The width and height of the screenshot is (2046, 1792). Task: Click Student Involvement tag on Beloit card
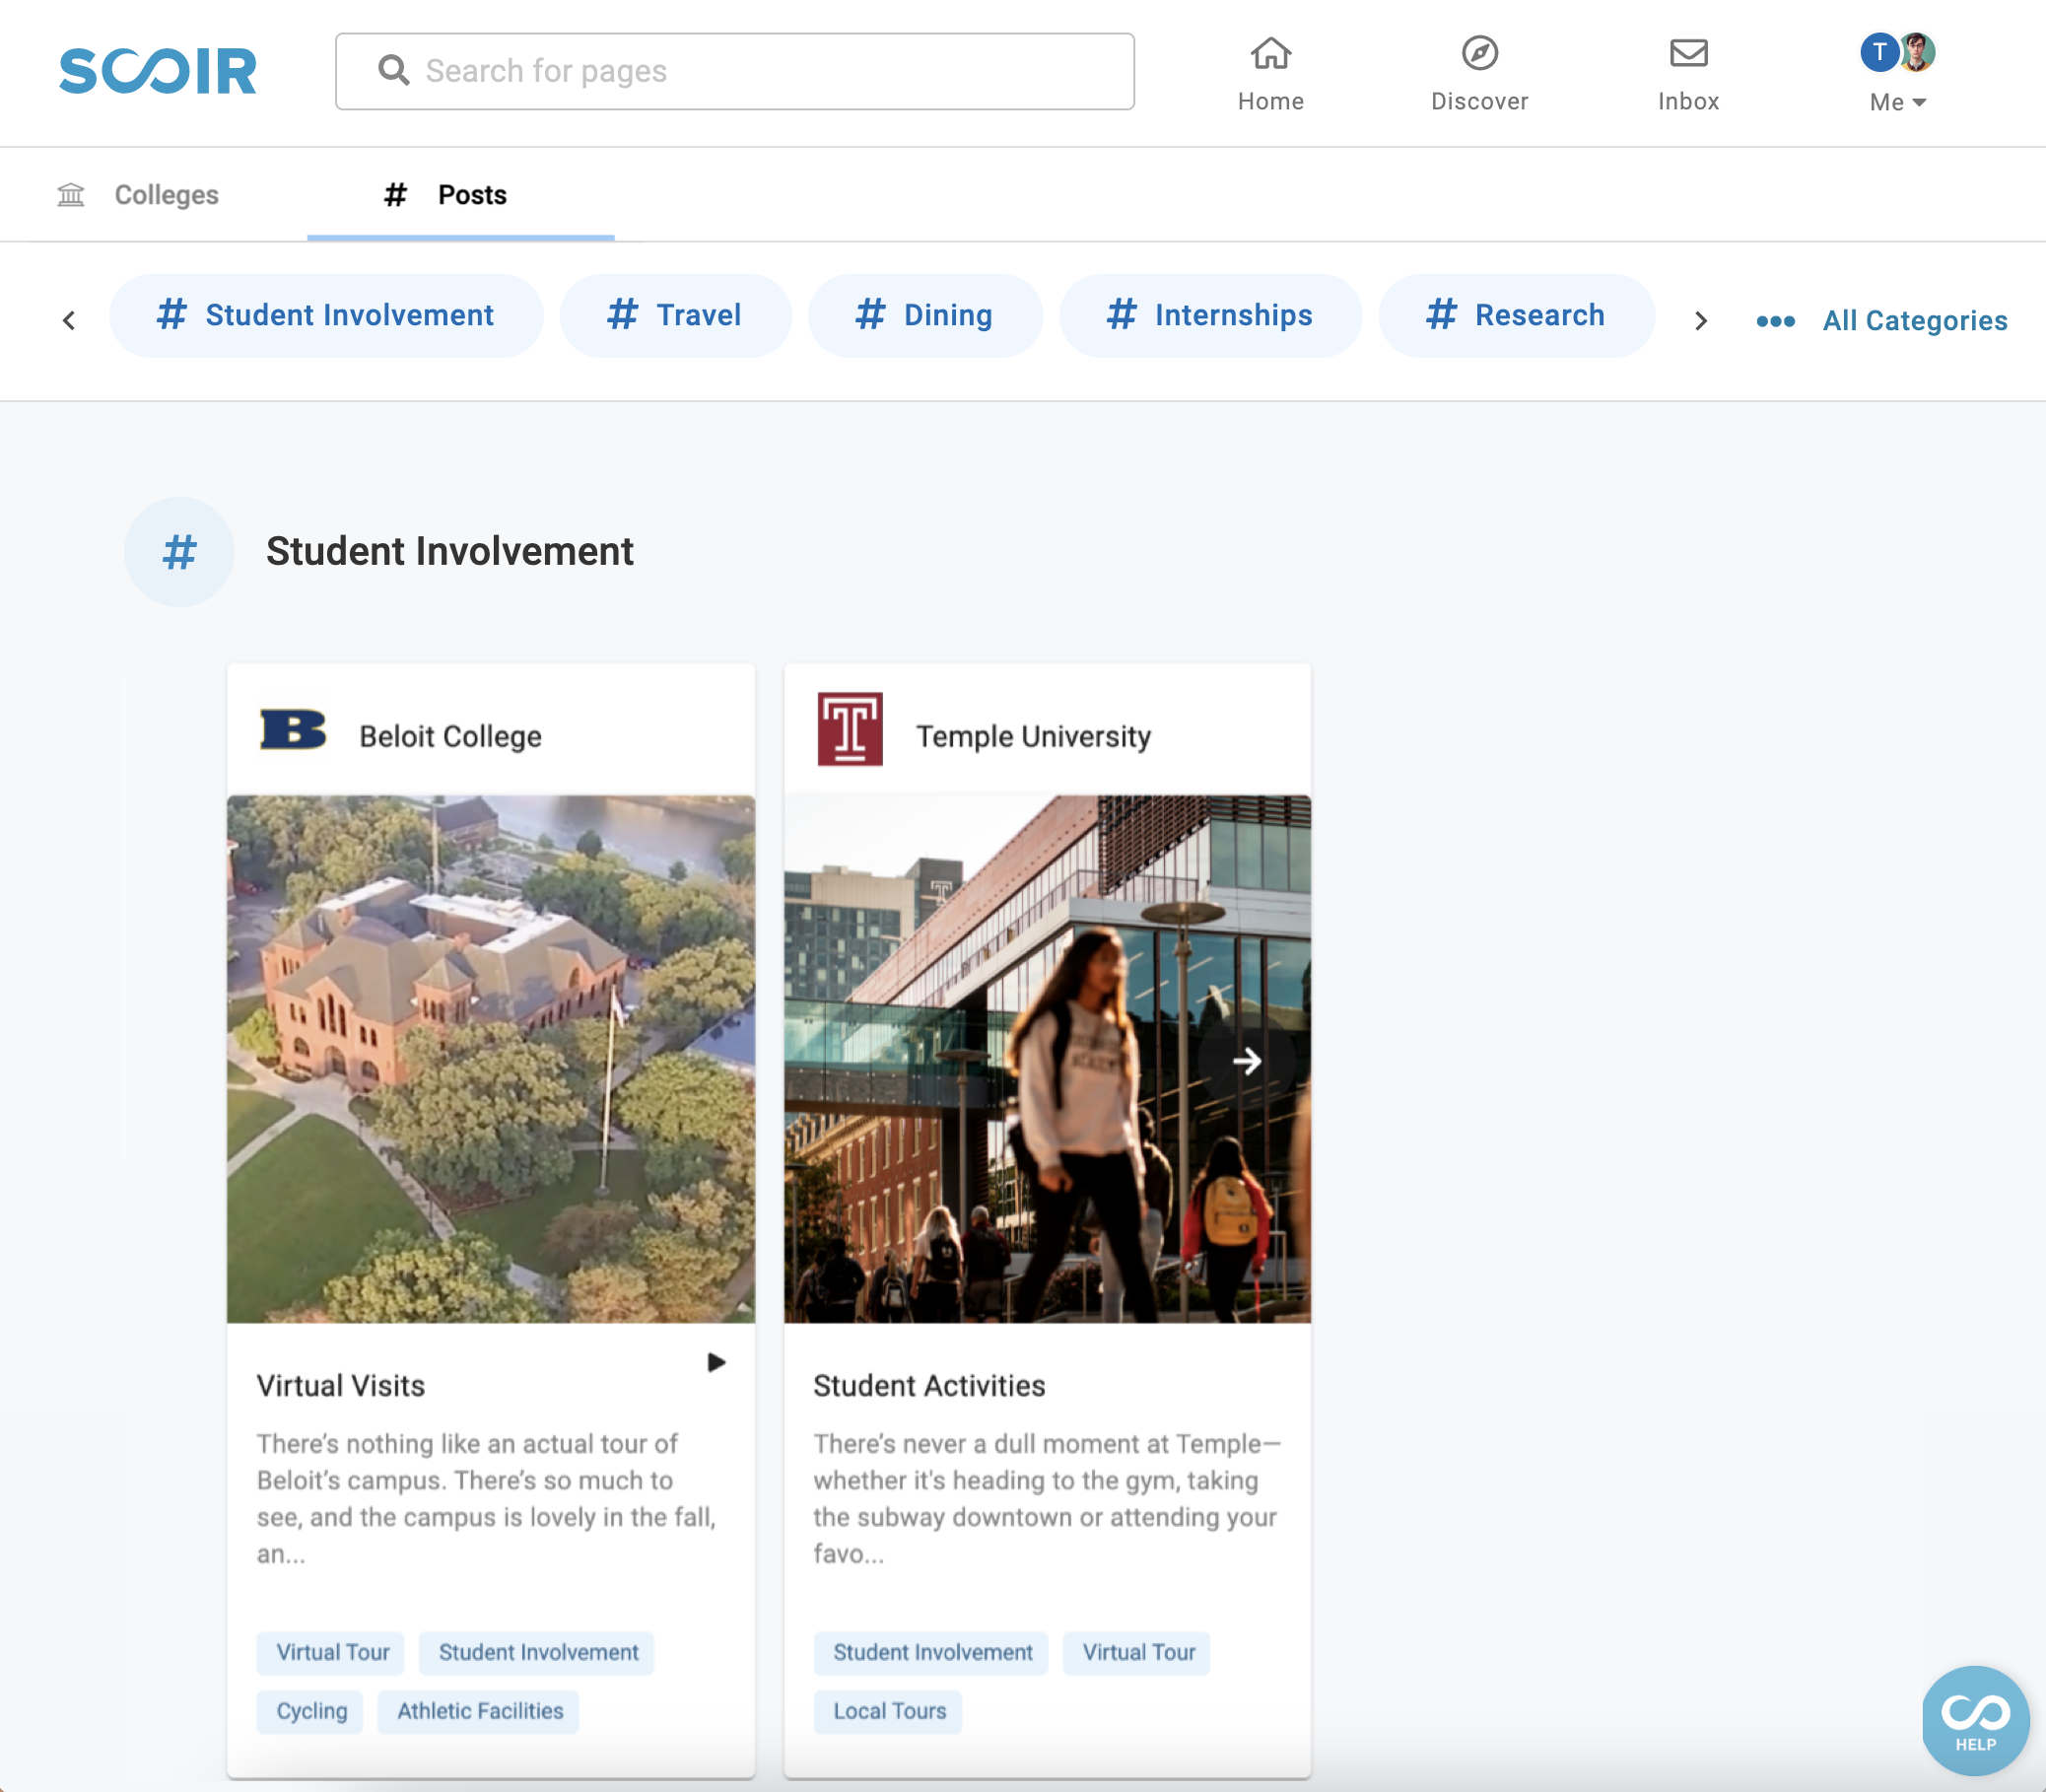pyautogui.click(x=538, y=1653)
